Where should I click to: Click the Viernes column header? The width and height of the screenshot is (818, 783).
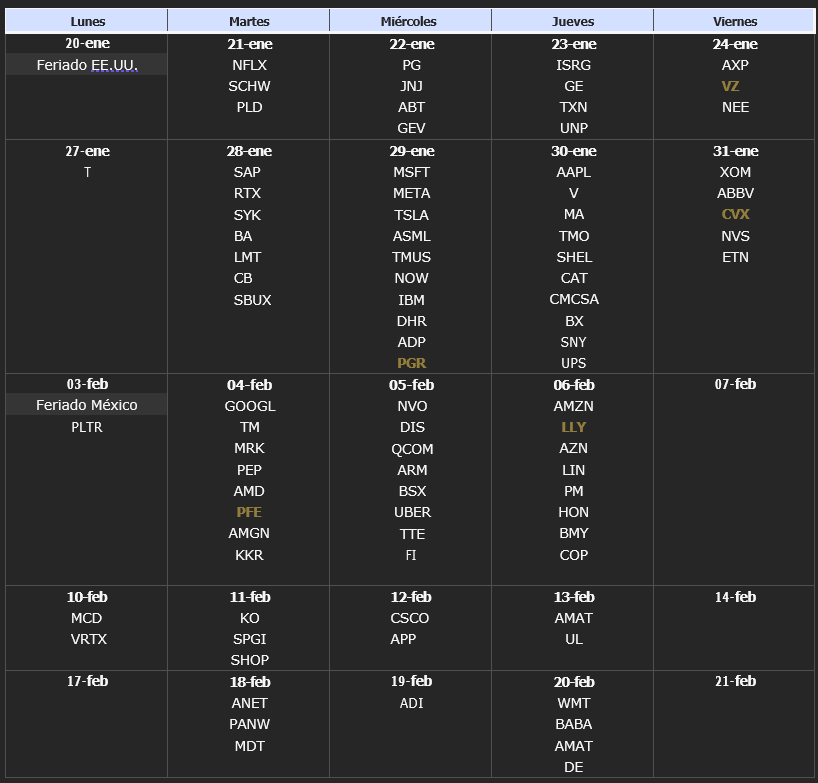[735, 21]
